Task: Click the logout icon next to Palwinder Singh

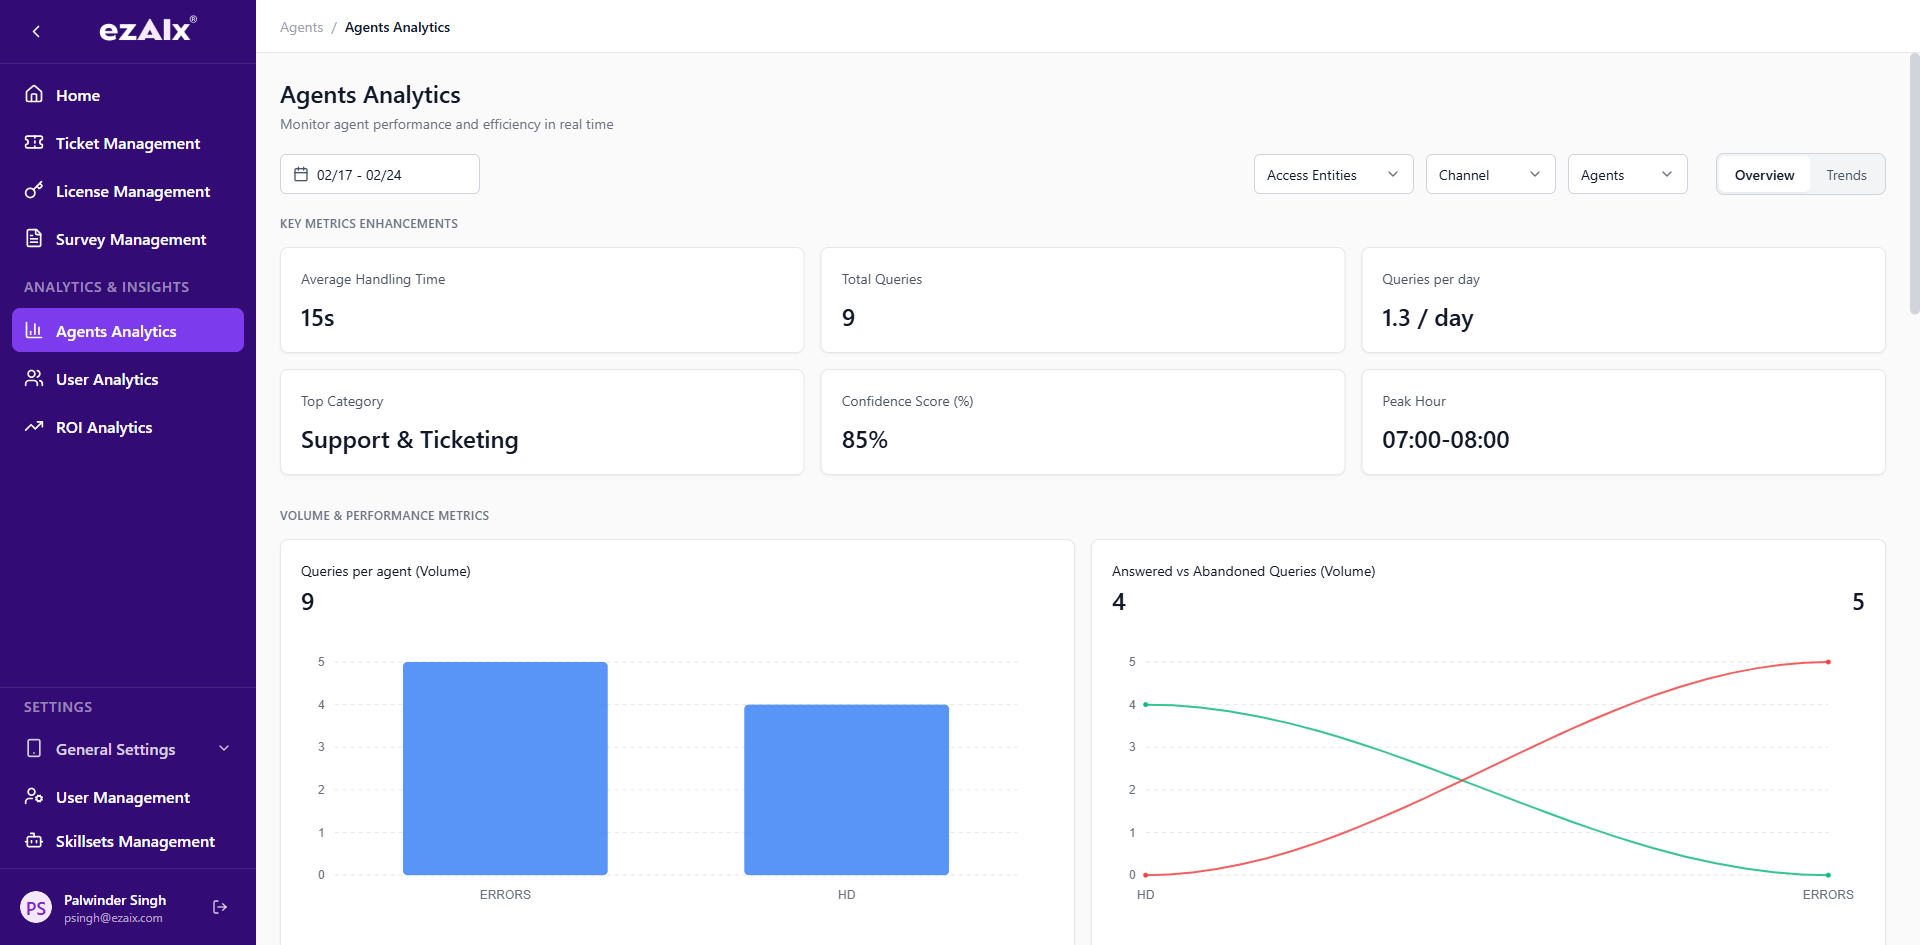Action: coord(220,906)
